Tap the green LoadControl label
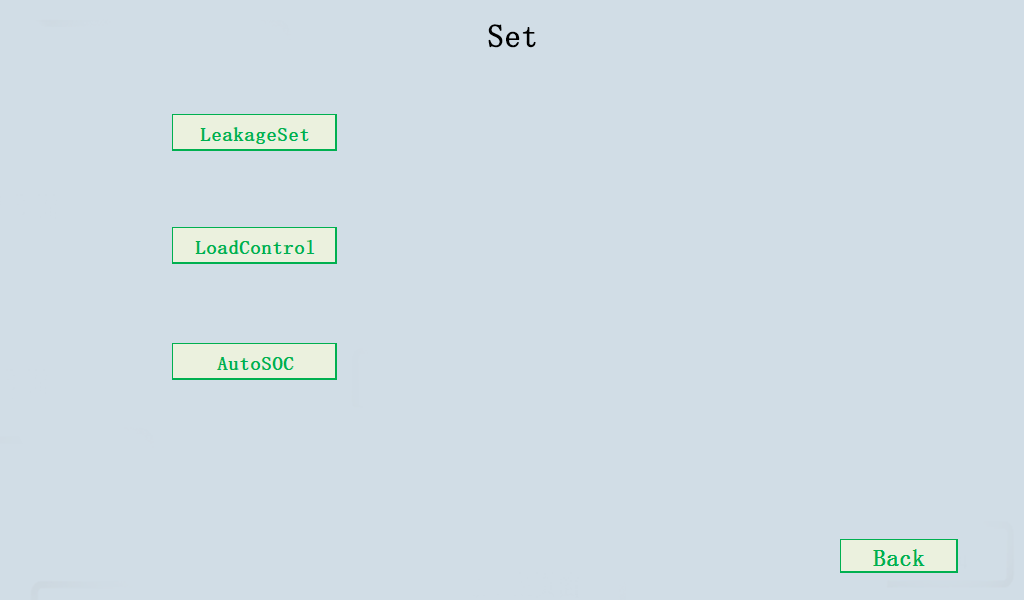The image size is (1024, 600). 254,247
